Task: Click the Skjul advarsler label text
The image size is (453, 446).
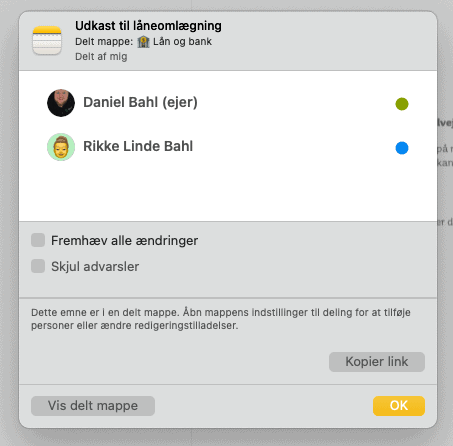Action: (x=95, y=267)
